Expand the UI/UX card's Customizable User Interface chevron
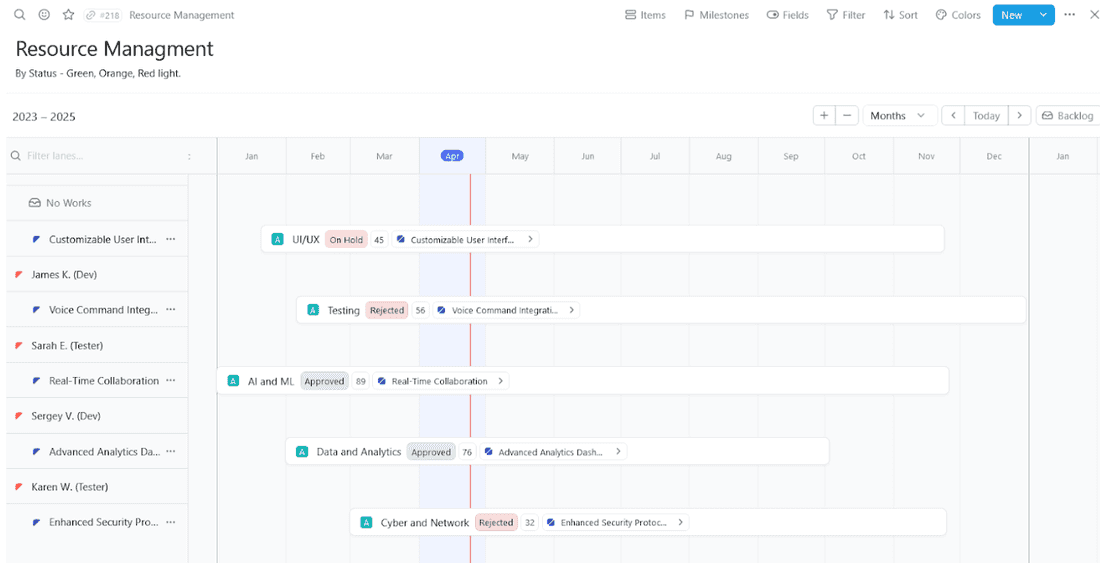 click(530, 240)
